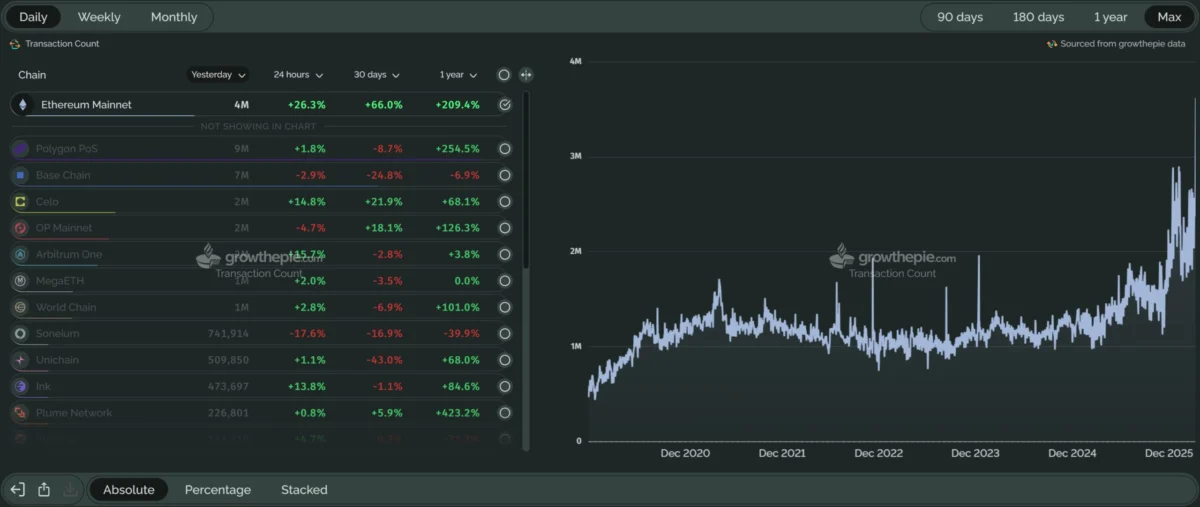1200x507 pixels.
Task: Click the yellow Celo chain icon
Action: [x=21, y=202]
